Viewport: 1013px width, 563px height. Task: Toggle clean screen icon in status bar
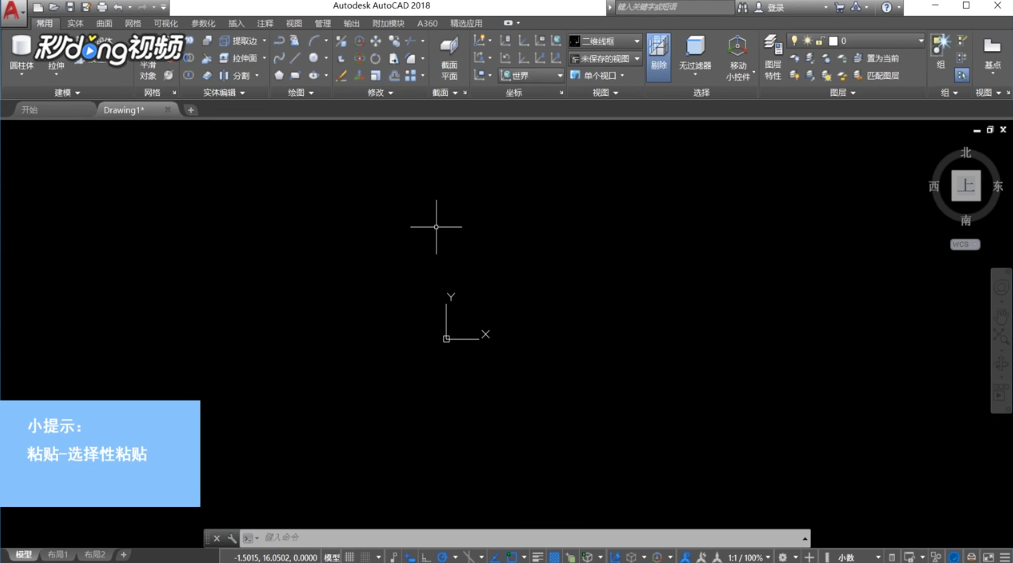click(x=988, y=557)
